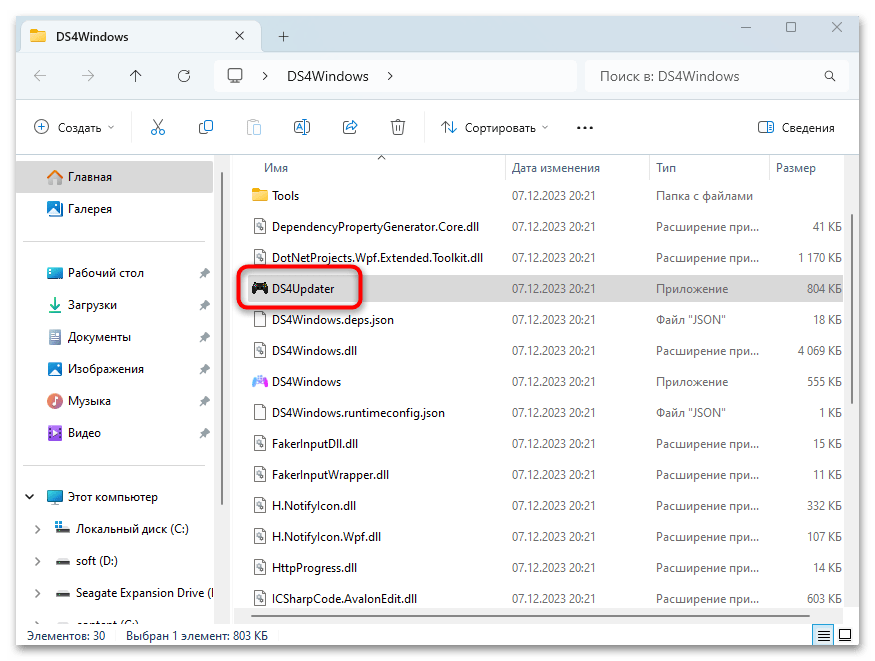Refresh the folder view
875x661 pixels.
184,76
